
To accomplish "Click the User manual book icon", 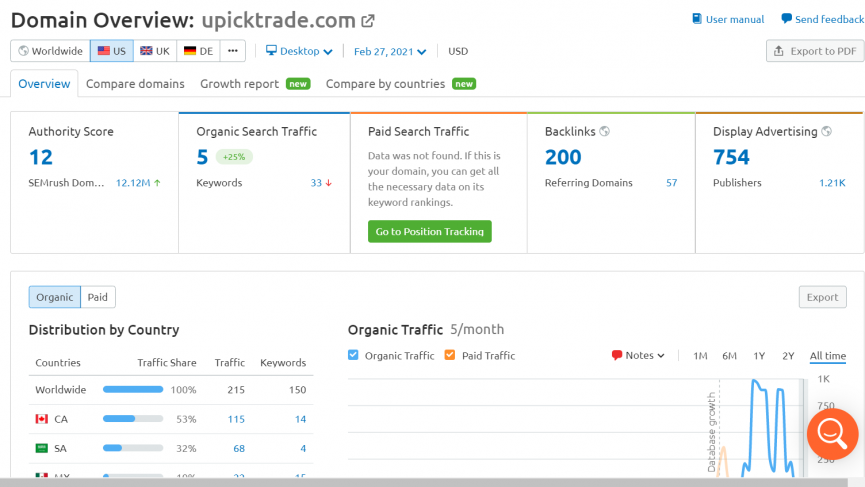I will pos(697,19).
